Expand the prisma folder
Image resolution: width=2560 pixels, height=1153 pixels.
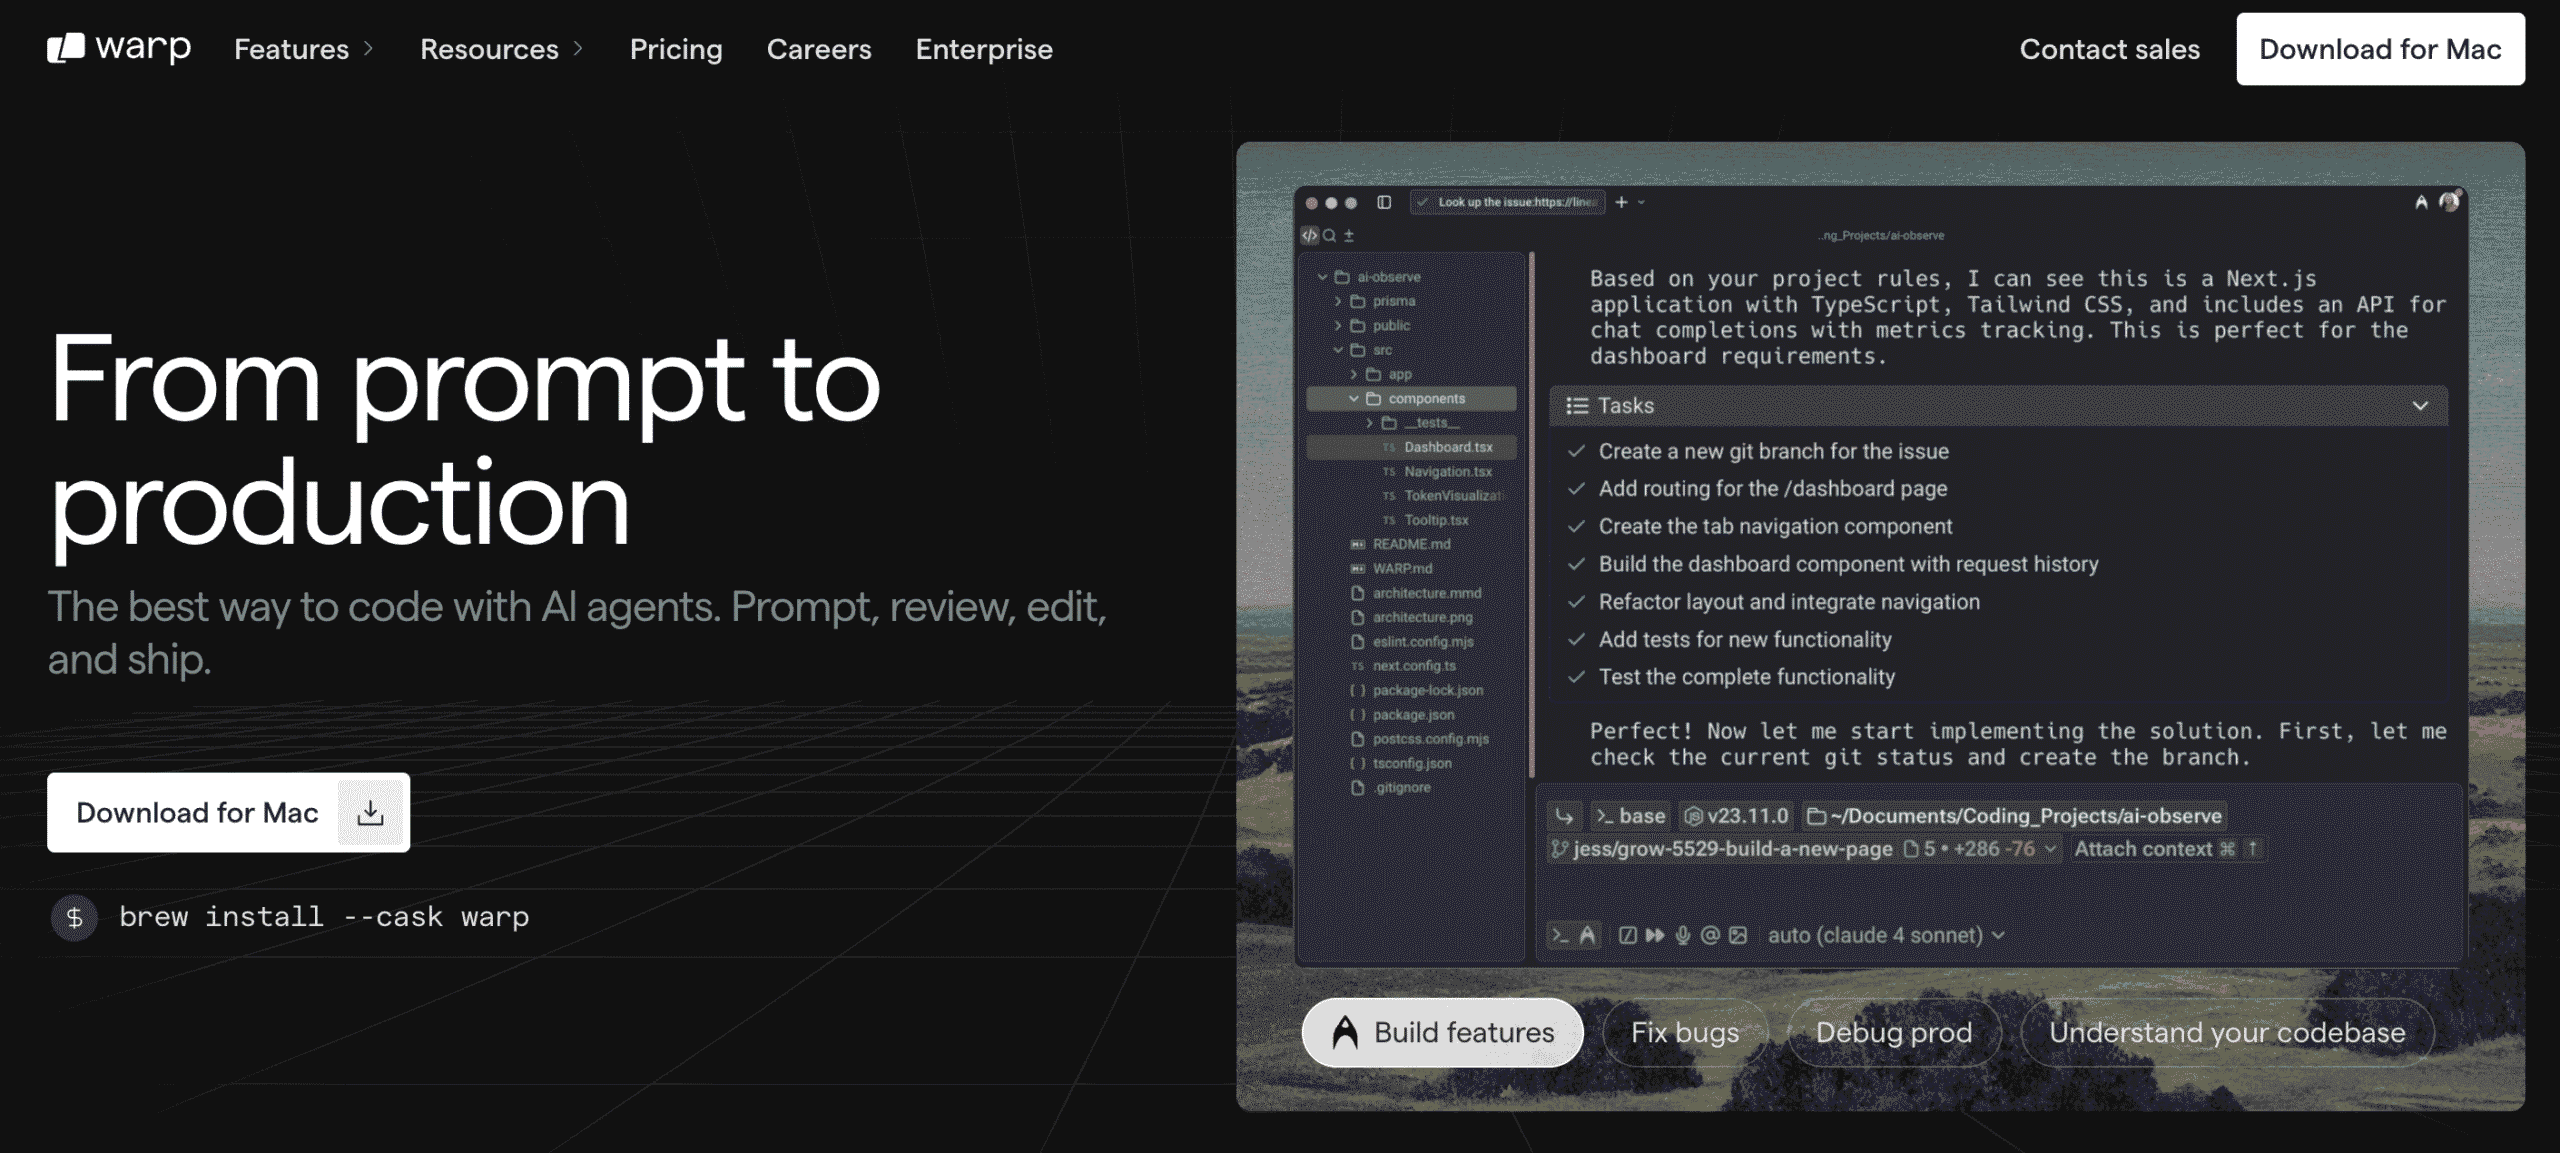[1338, 301]
